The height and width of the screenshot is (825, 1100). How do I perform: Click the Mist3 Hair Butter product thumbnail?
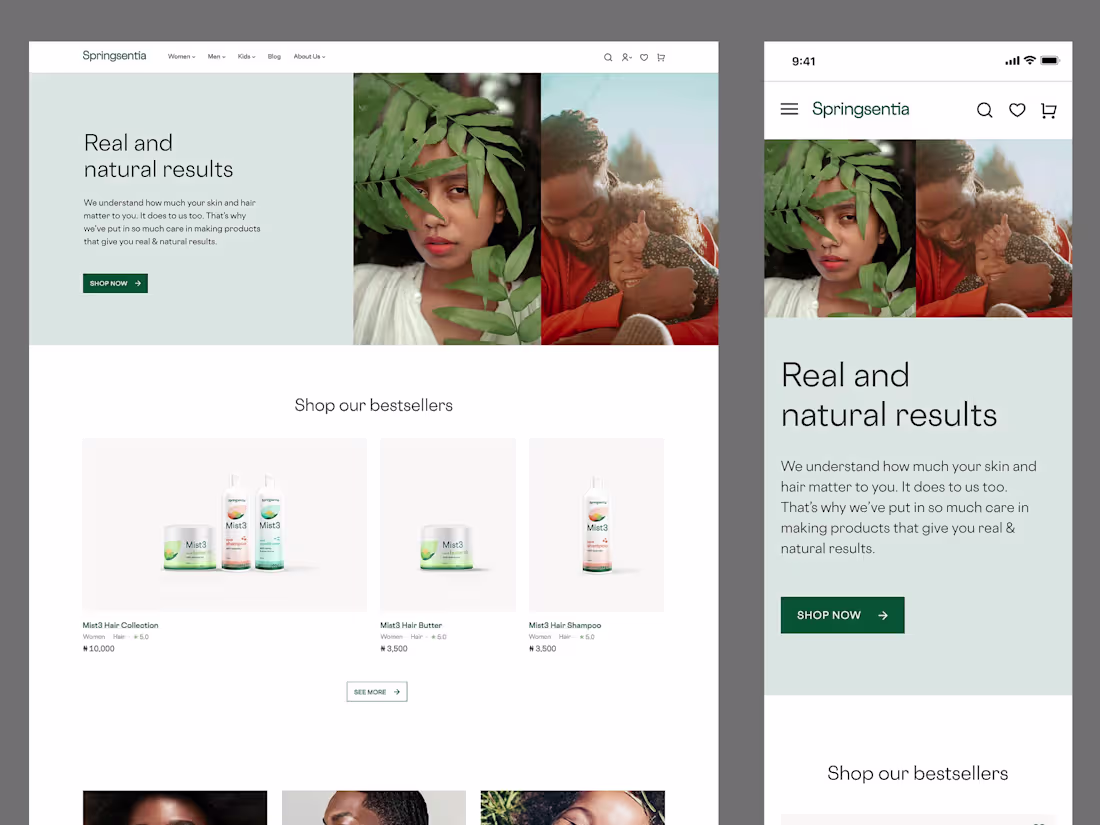click(x=448, y=524)
